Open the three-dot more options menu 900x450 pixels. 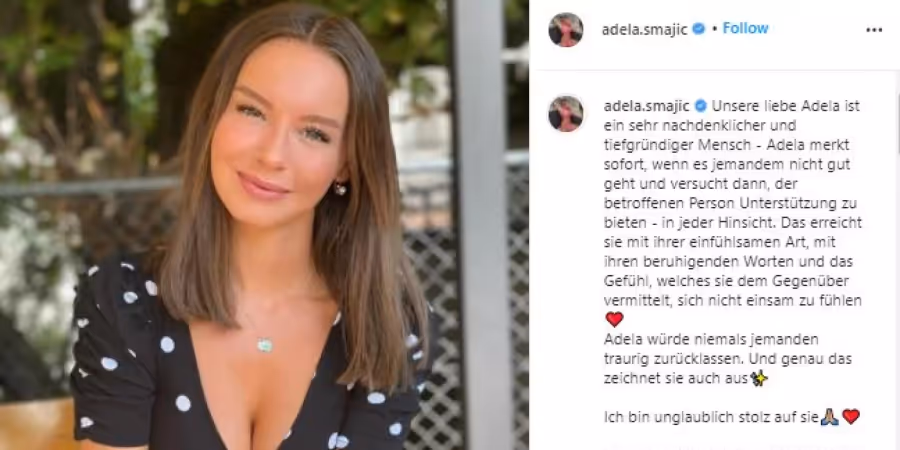(874, 30)
